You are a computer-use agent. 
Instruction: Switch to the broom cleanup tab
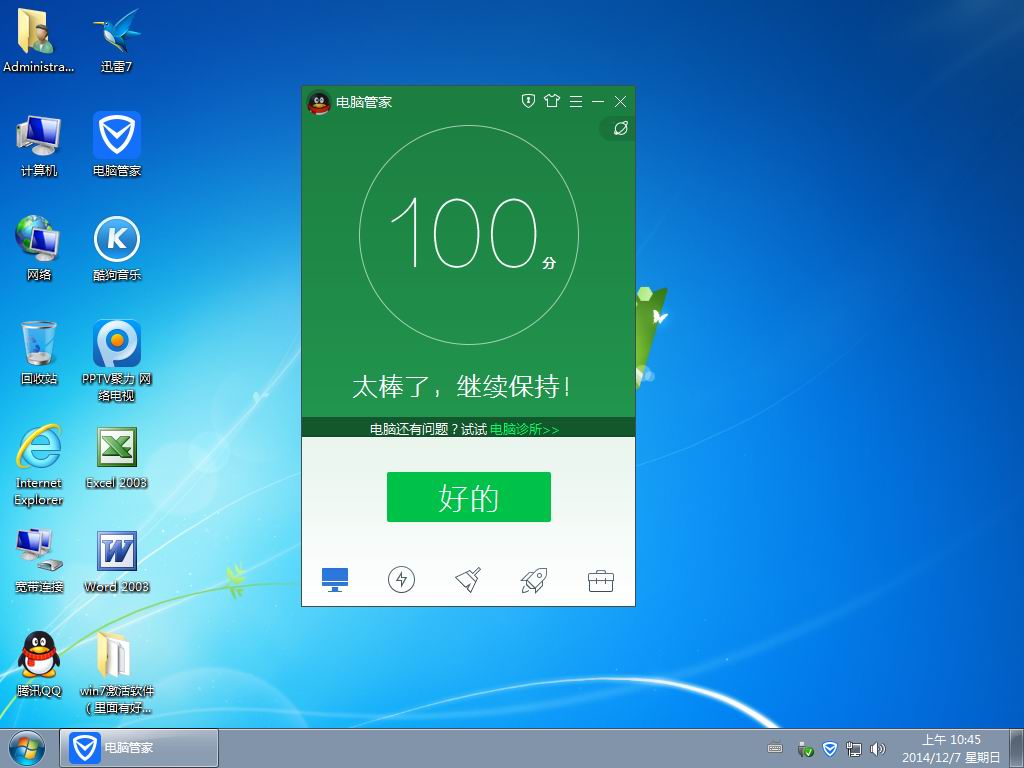(x=468, y=579)
